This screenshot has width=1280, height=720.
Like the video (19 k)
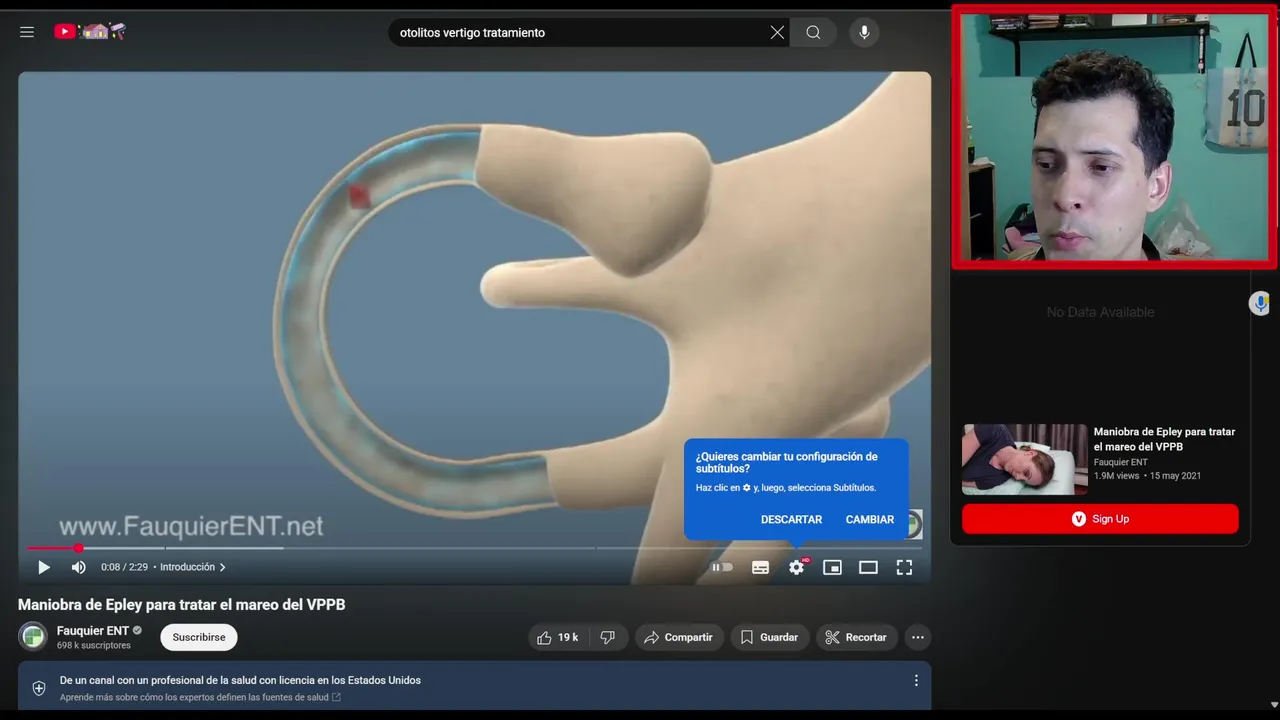tap(558, 637)
